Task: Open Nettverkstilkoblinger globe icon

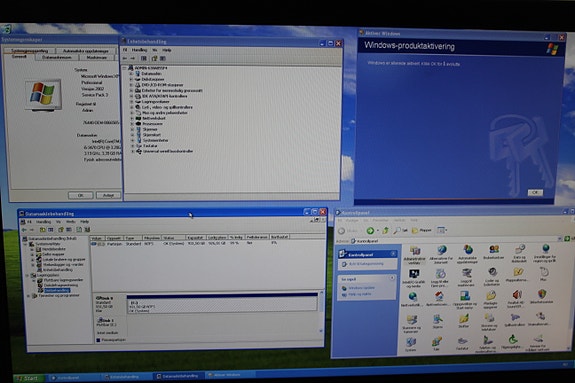Action: [x=413, y=300]
